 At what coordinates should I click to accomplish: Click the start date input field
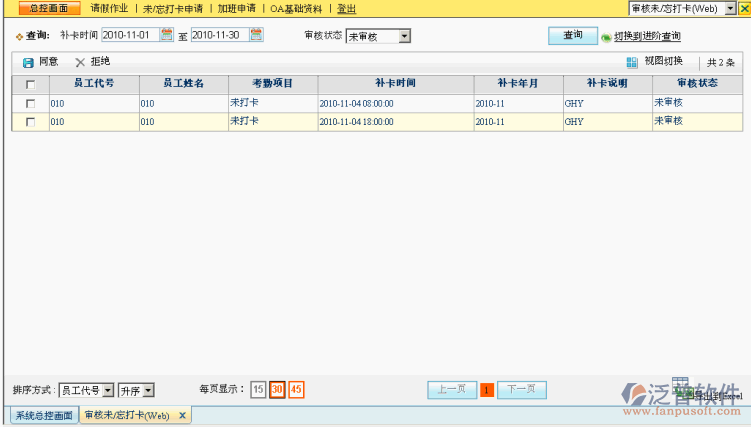click(129, 35)
